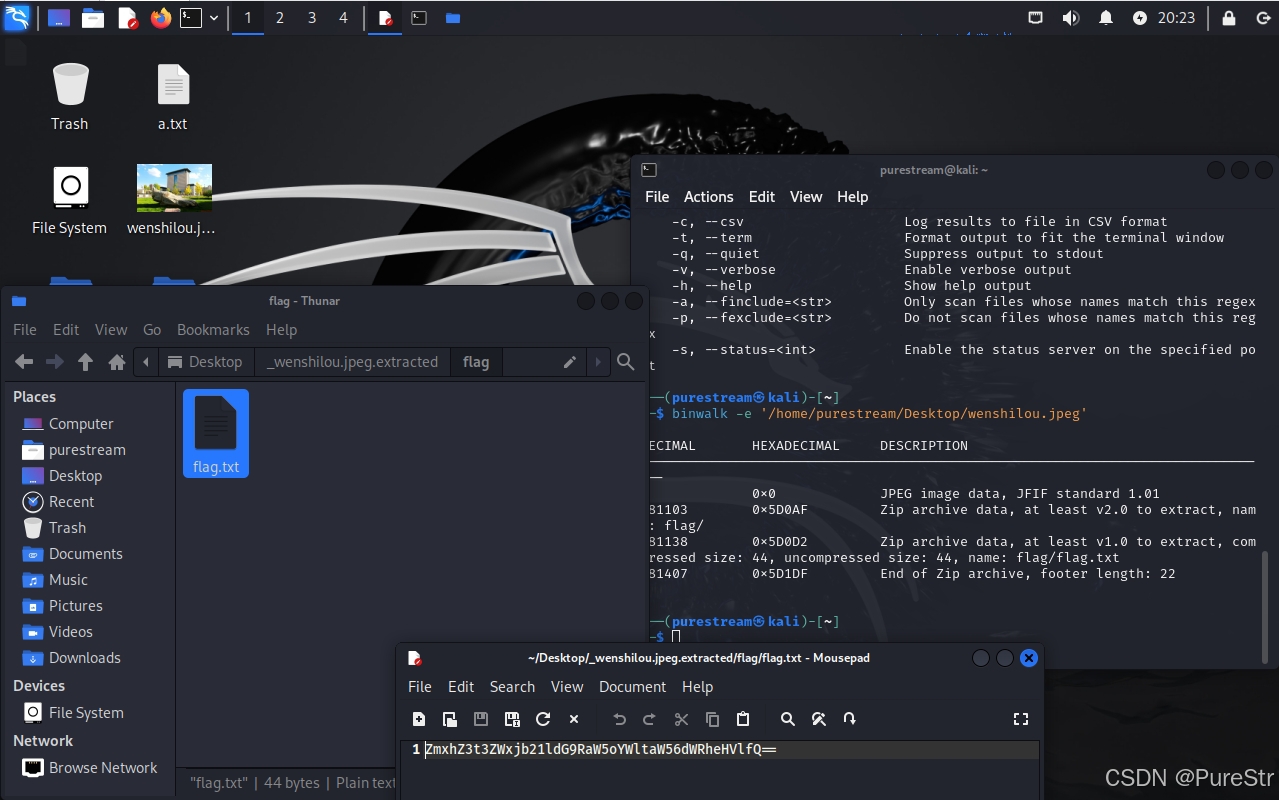
Task: Open Bookmarks menu in Thunar
Action: [213, 329]
